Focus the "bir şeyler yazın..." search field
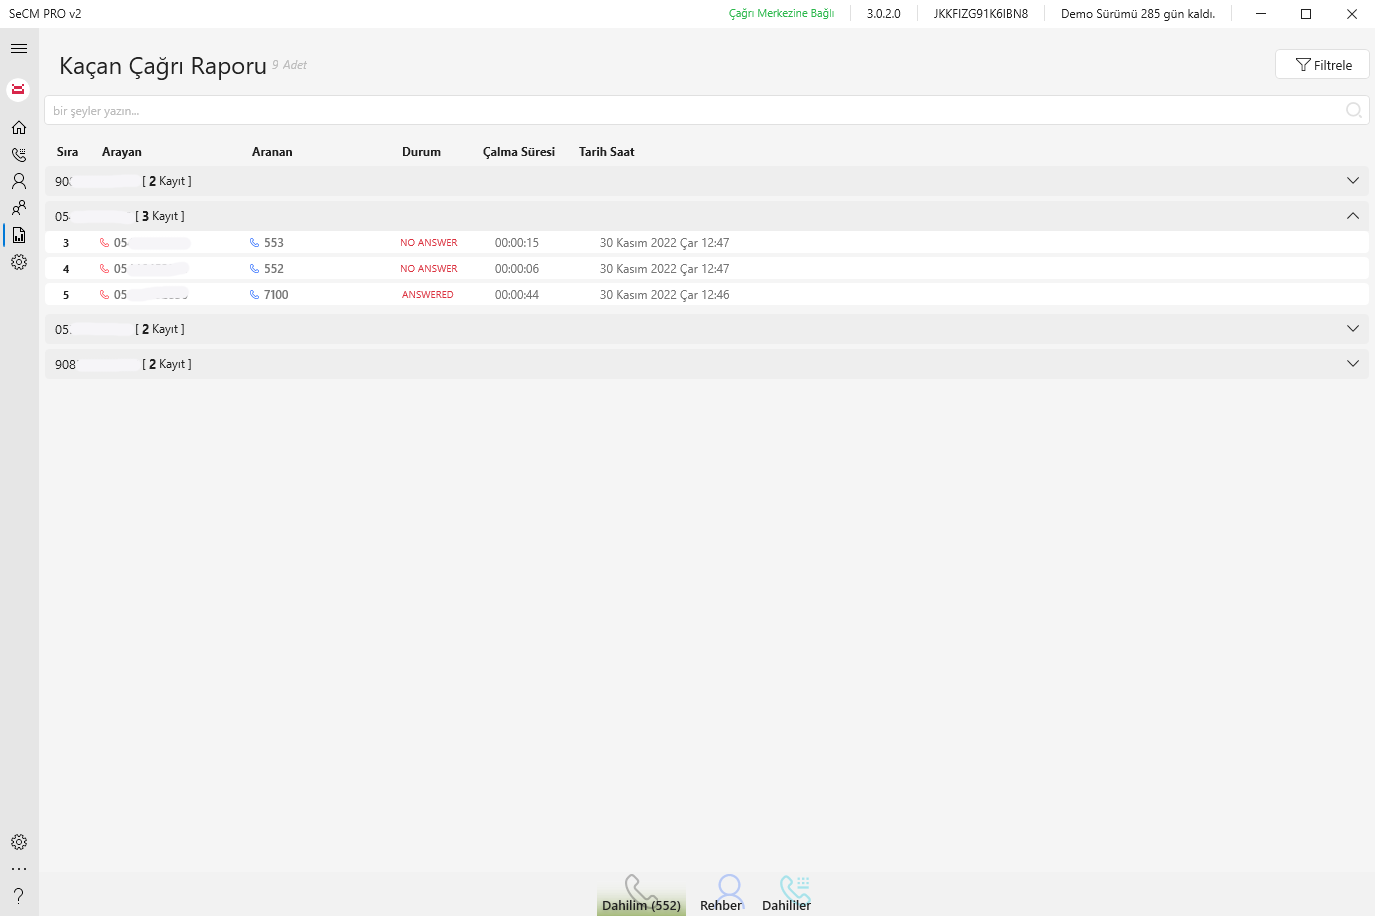 (690, 111)
